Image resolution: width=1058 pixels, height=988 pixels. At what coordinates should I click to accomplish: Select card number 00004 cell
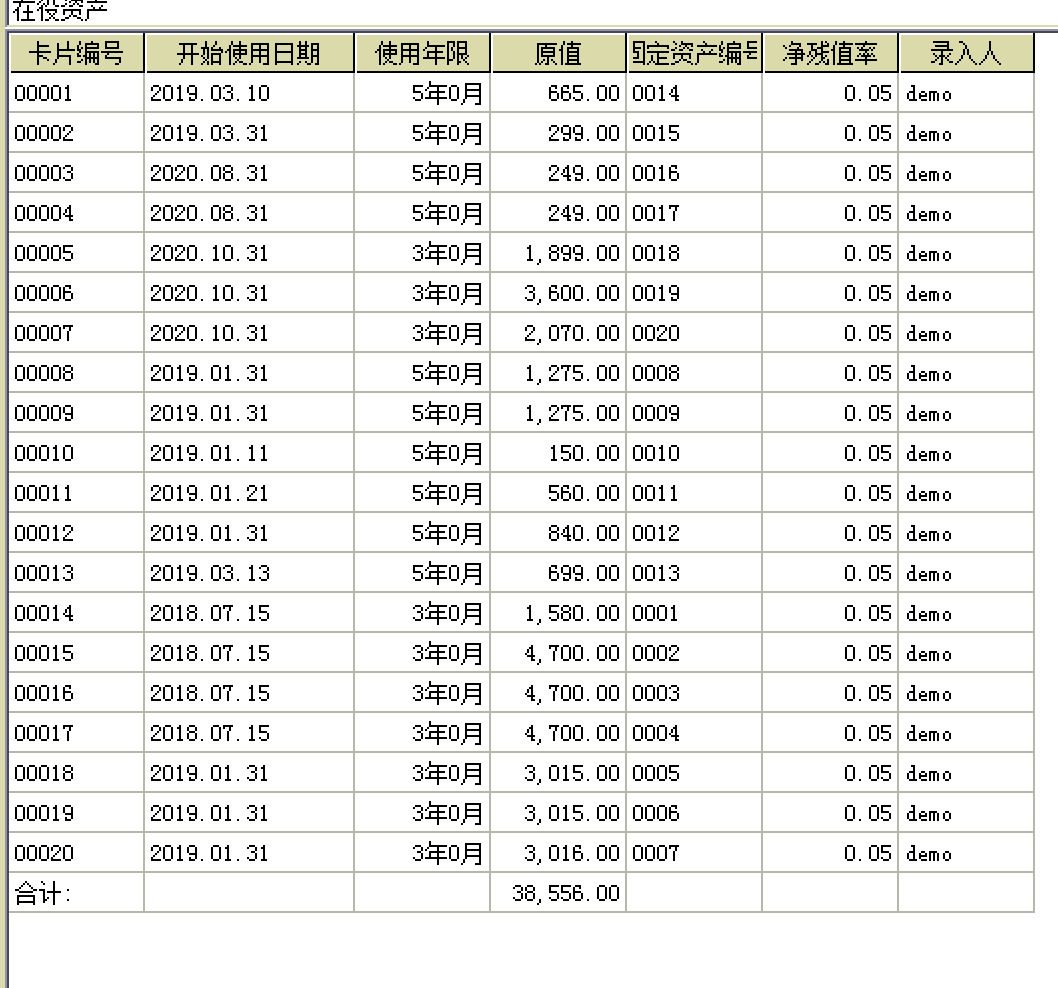coord(76,213)
